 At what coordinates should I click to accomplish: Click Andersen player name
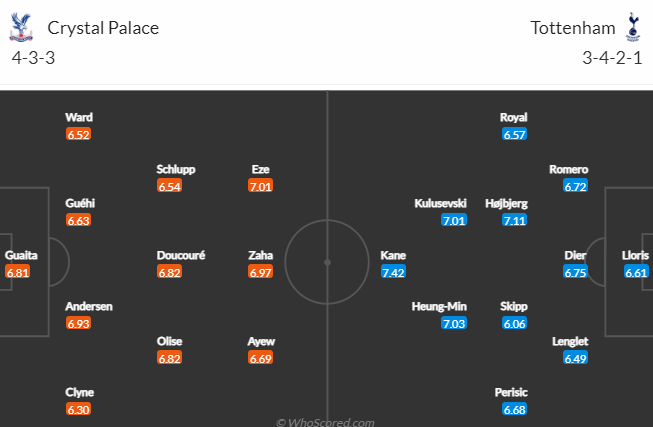click(89, 306)
